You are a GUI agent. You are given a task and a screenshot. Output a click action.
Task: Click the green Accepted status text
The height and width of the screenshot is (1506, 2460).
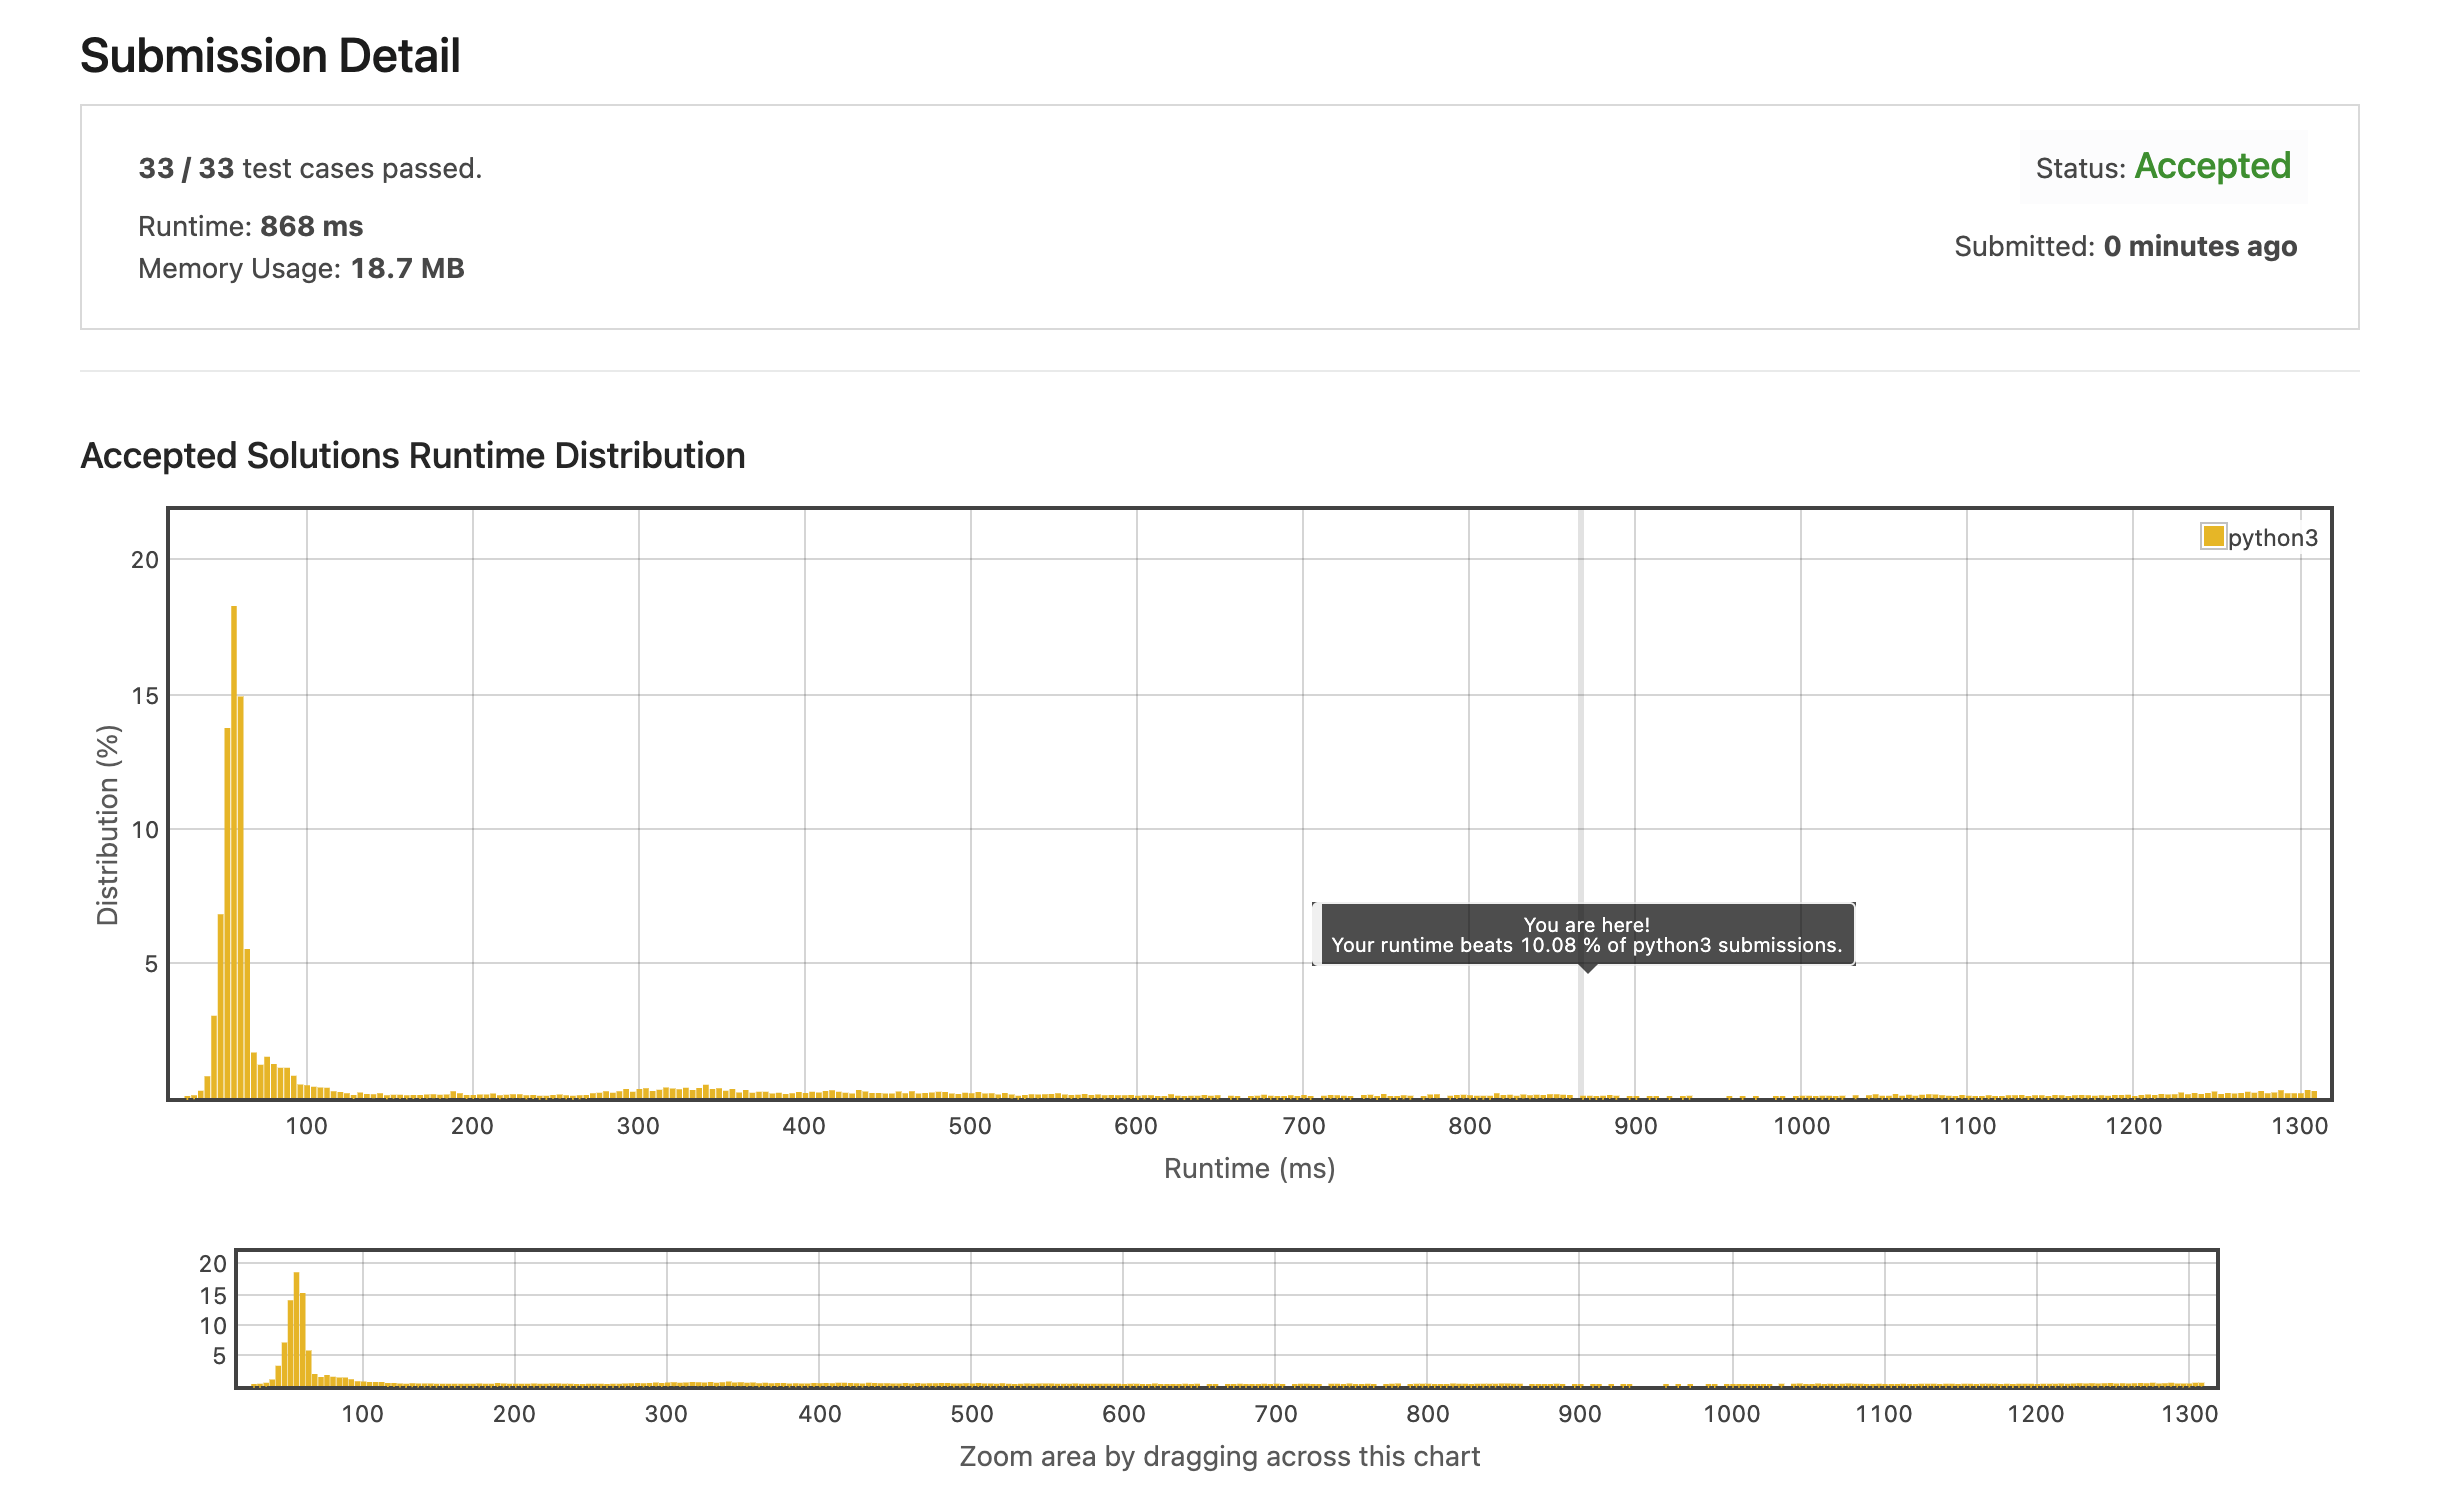click(x=2212, y=166)
